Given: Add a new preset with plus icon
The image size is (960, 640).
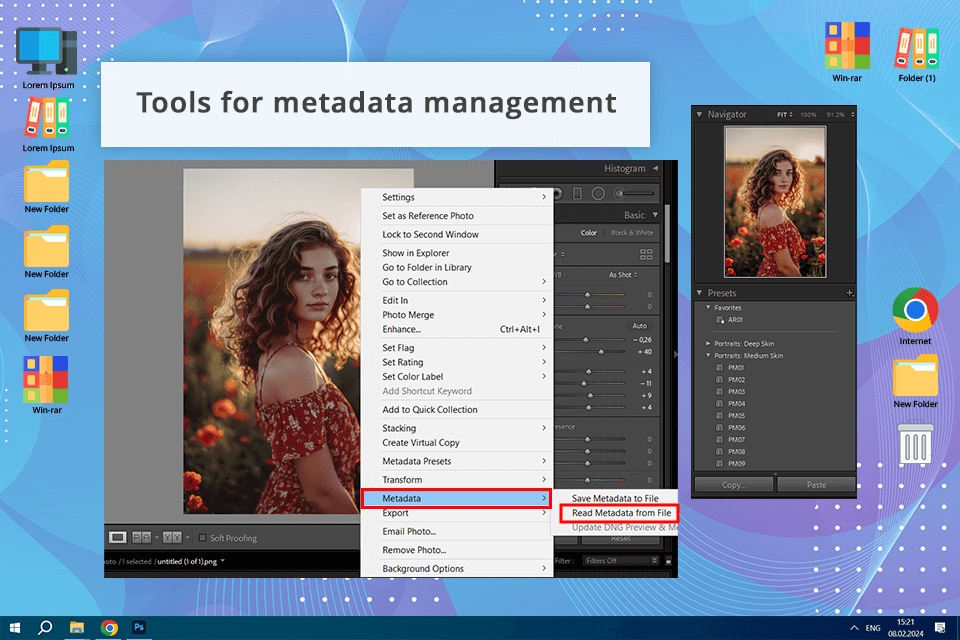Looking at the screenshot, I should pyautogui.click(x=849, y=293).
